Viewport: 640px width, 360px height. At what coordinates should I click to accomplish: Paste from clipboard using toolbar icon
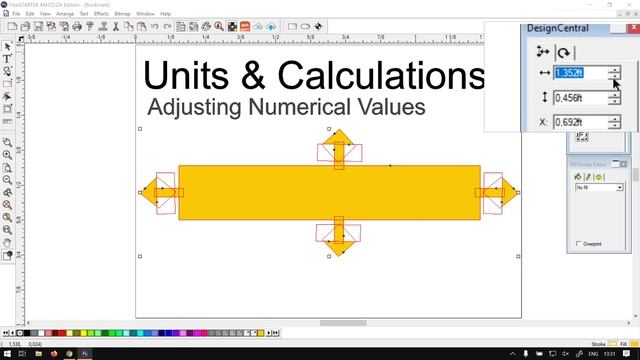(142, 27)
